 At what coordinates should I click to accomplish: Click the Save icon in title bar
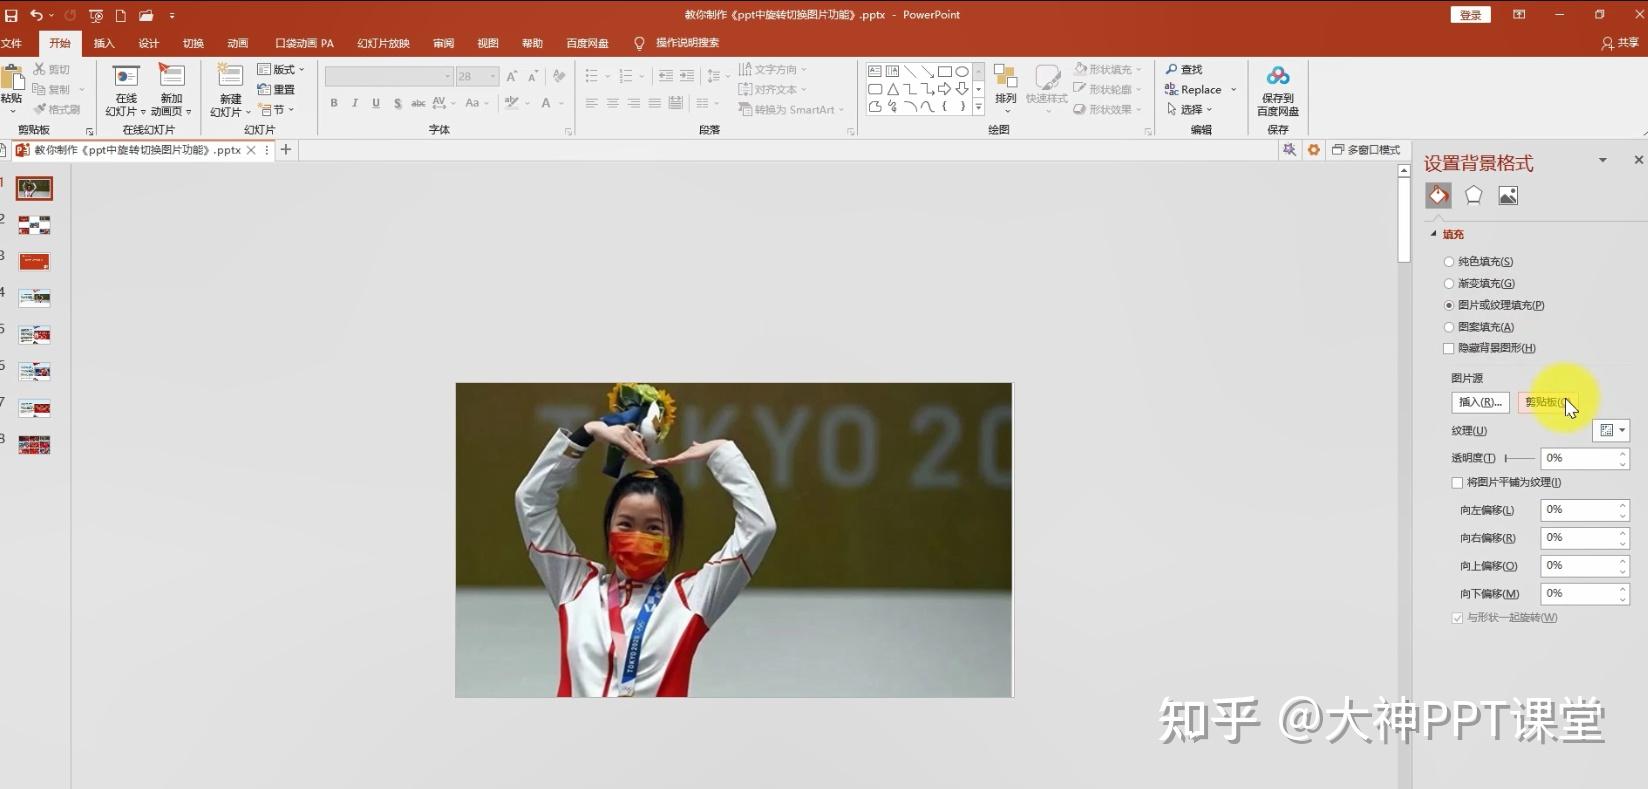(11, 15)
